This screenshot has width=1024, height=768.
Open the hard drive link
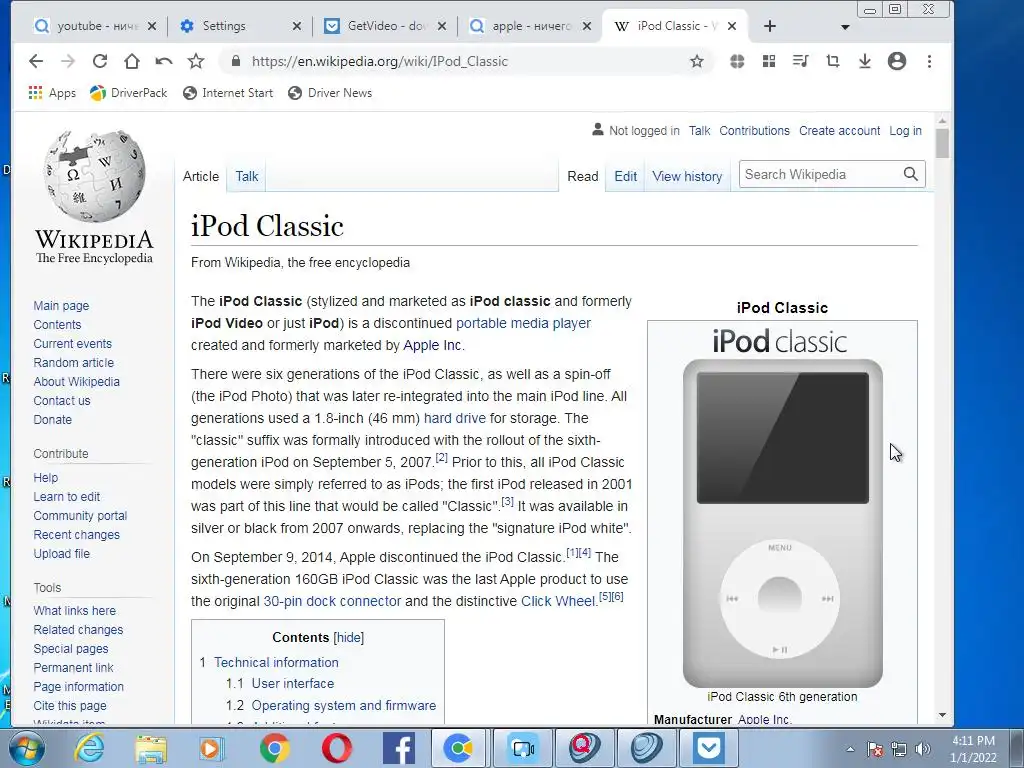455,418
